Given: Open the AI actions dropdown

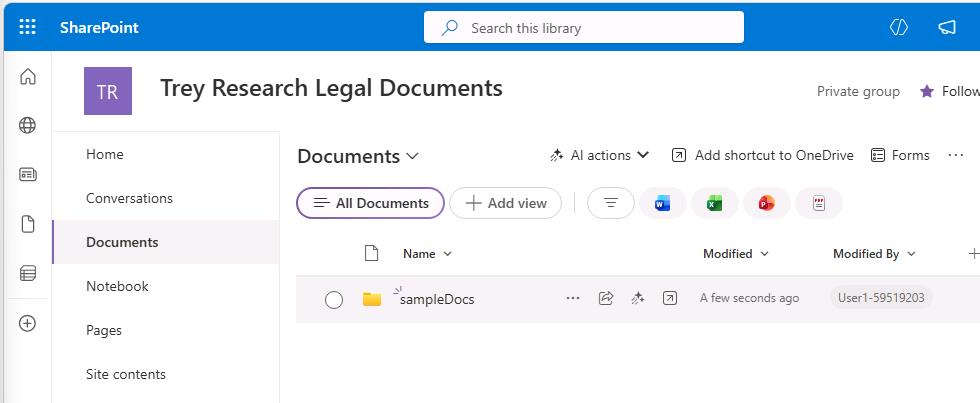Looking at the screenshot, I should point(599,155).
